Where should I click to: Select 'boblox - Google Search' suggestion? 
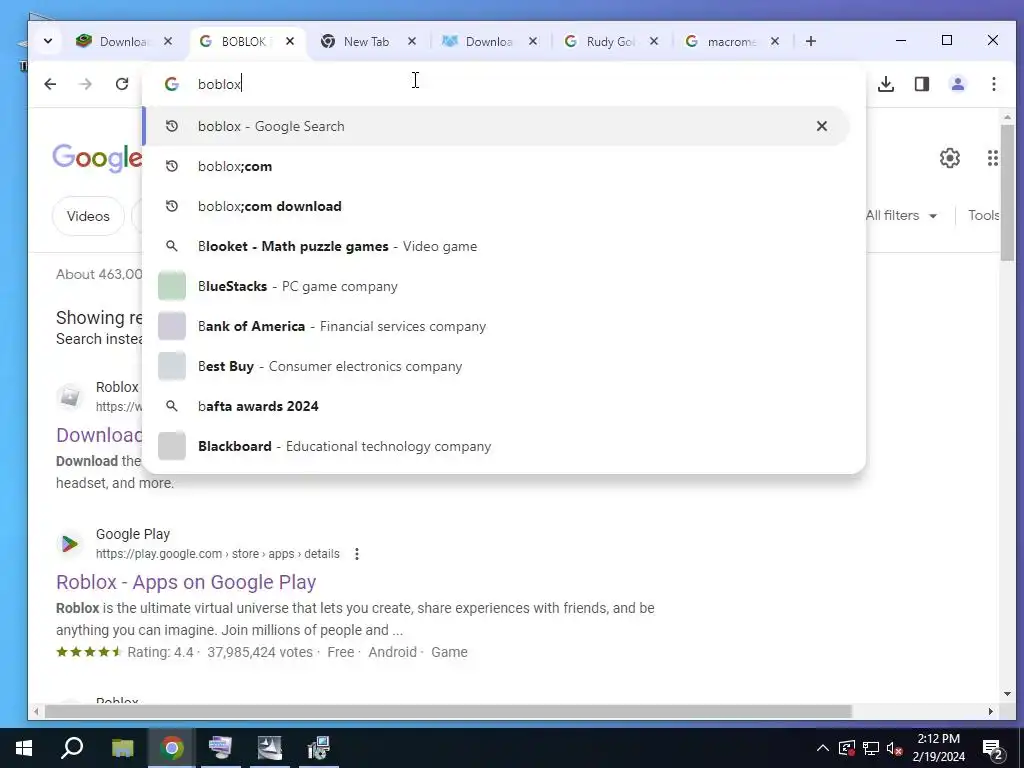(496, 126)
